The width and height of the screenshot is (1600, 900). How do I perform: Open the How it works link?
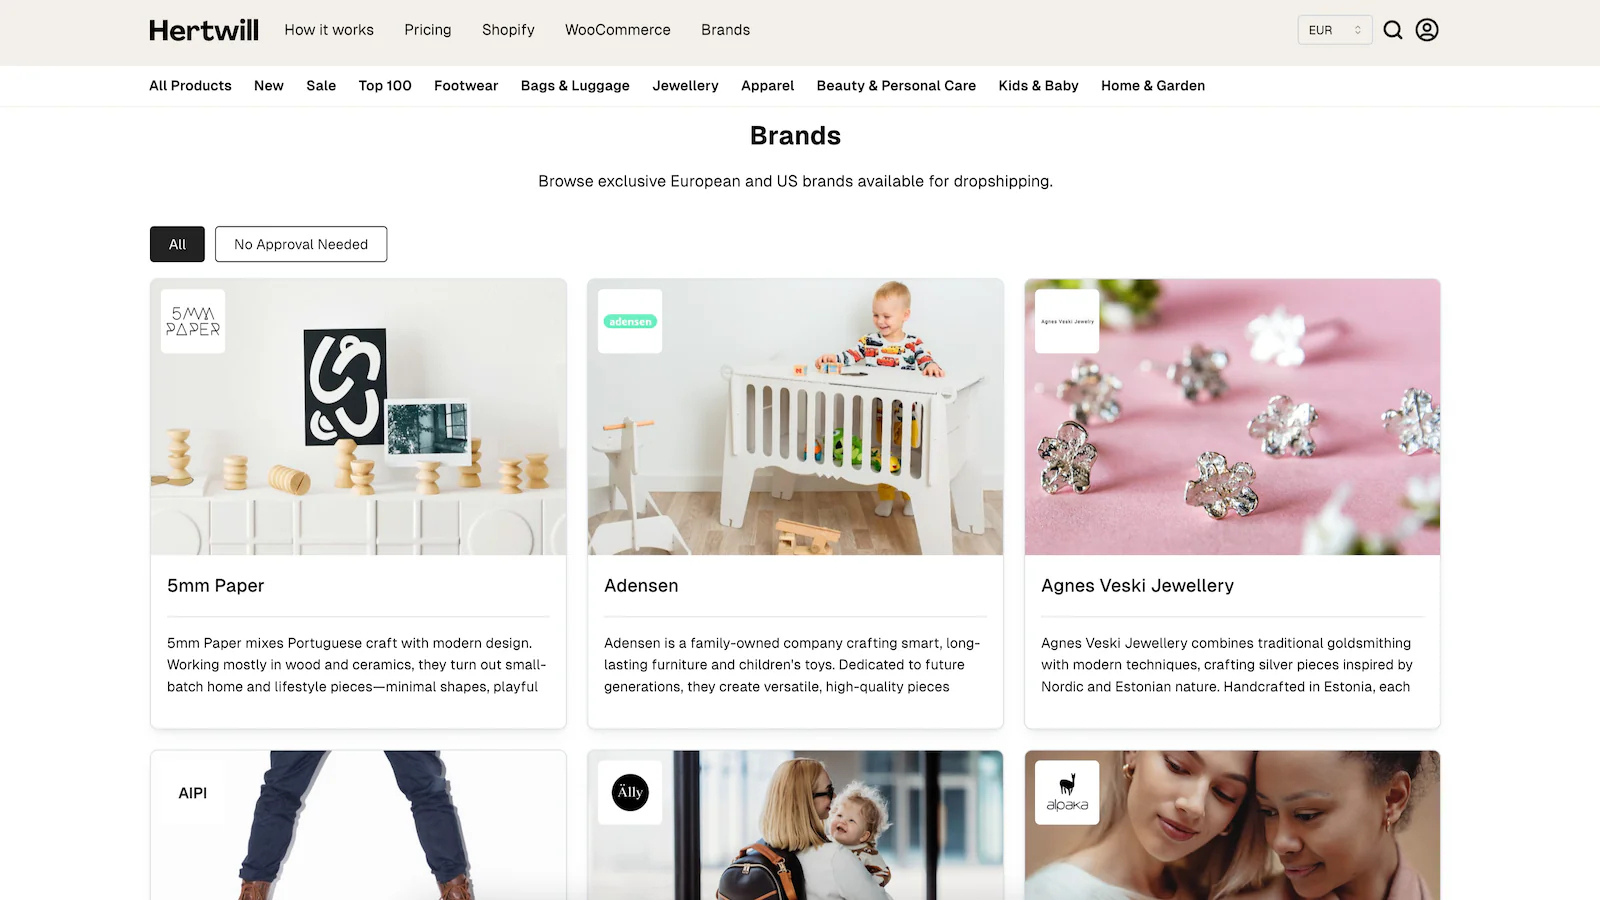point(329,30)
